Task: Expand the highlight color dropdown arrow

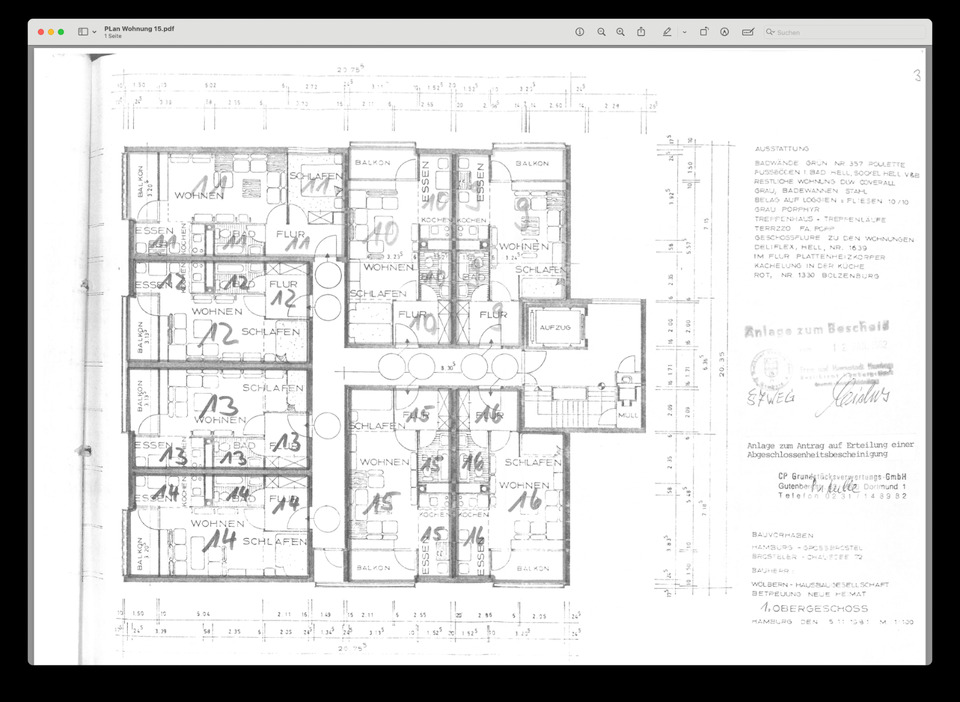Action: 684,32
